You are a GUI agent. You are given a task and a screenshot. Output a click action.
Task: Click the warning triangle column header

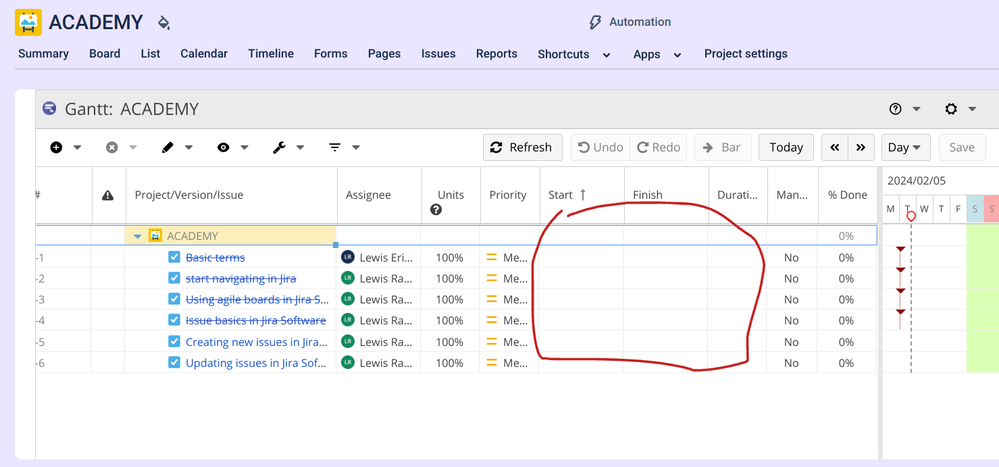108,195
